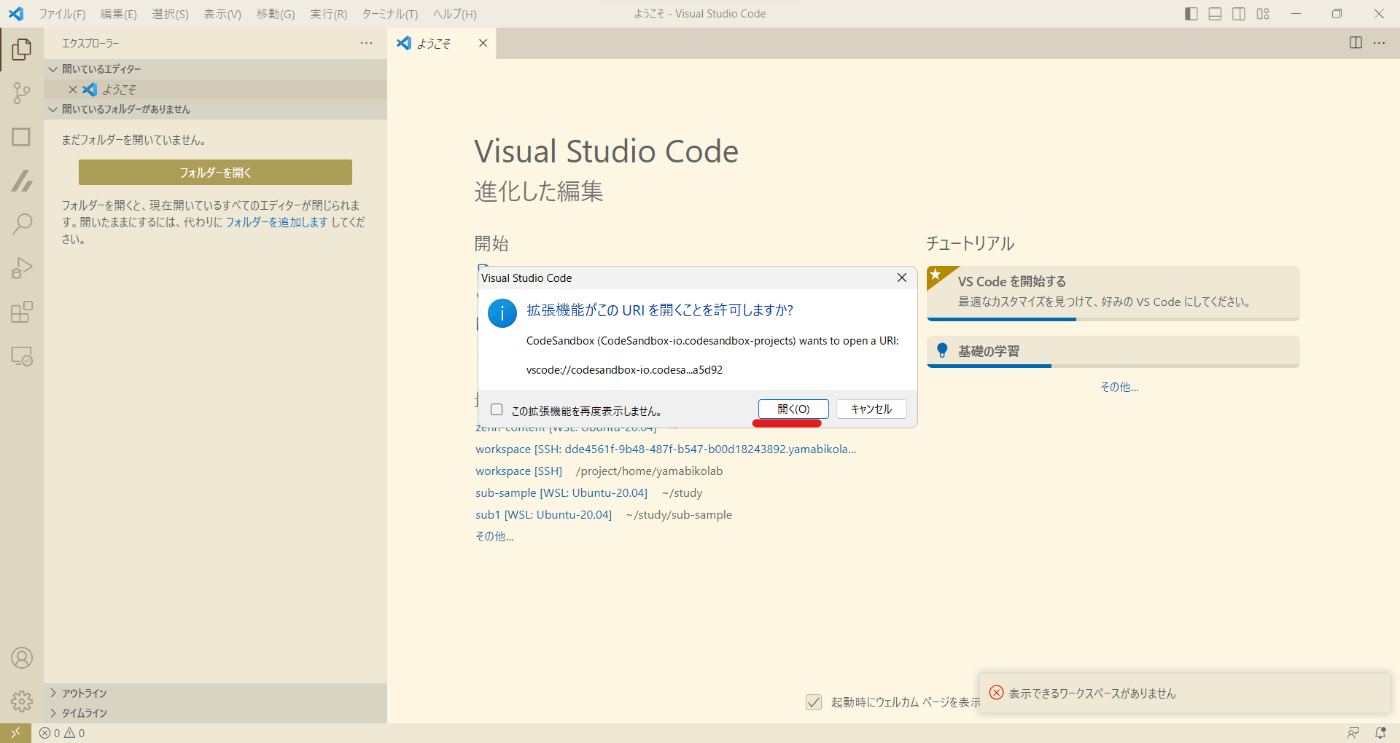1400x743 pixels.
Task: Open the ファイル(F) menu
Action: [62, 14]
